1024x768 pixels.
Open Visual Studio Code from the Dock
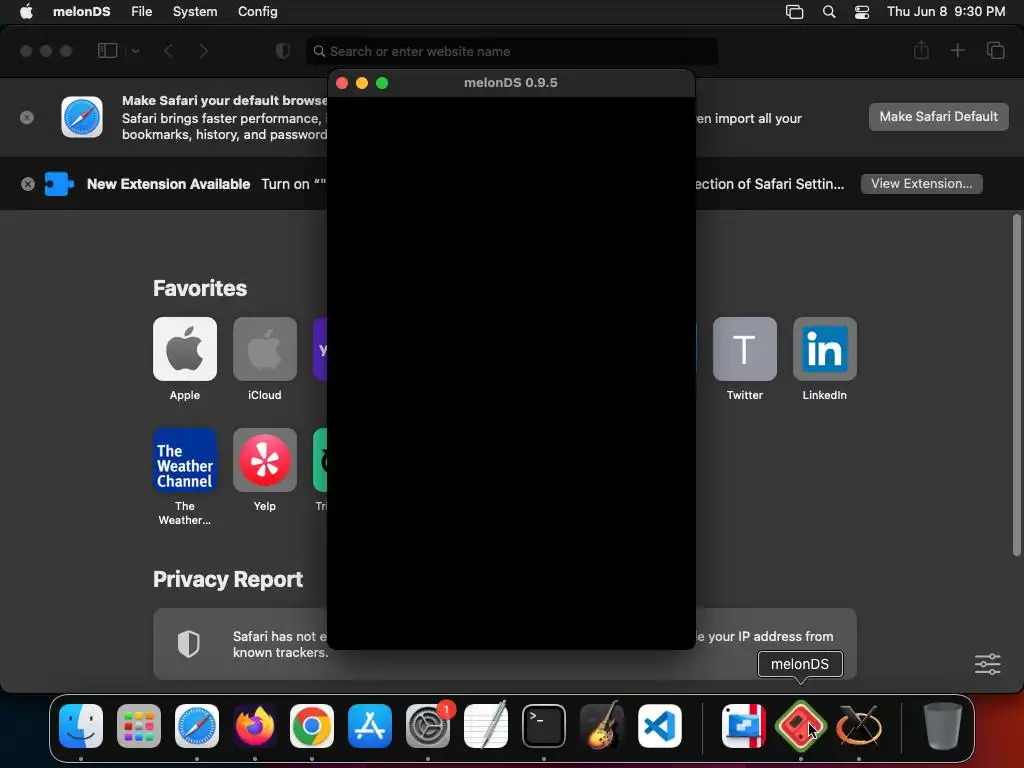click(x=660, y=726)
